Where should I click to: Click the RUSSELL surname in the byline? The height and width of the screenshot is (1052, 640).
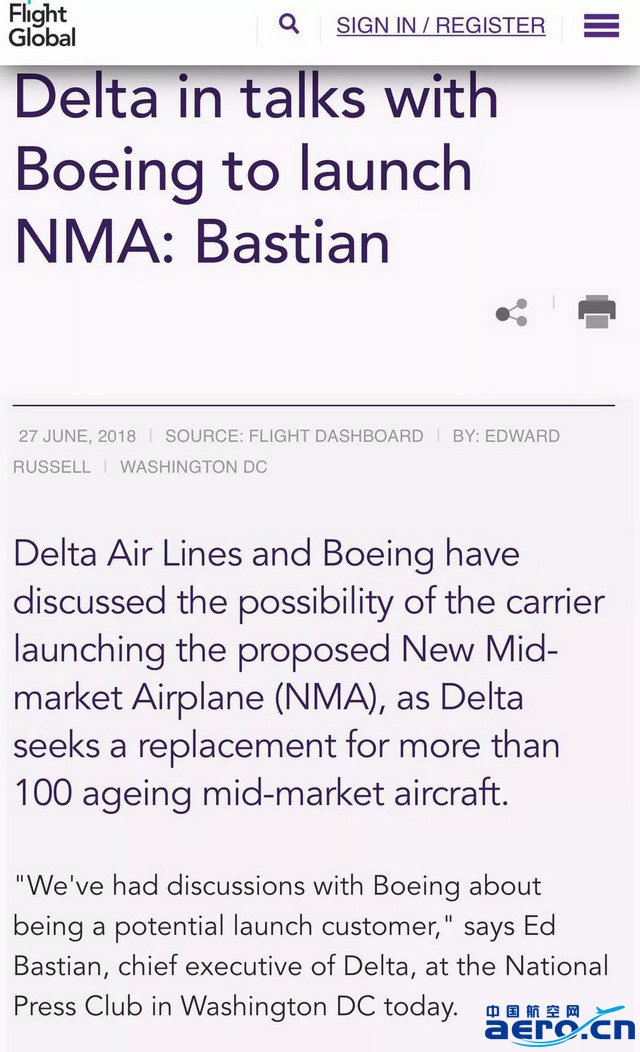click(x=52, y=467)
